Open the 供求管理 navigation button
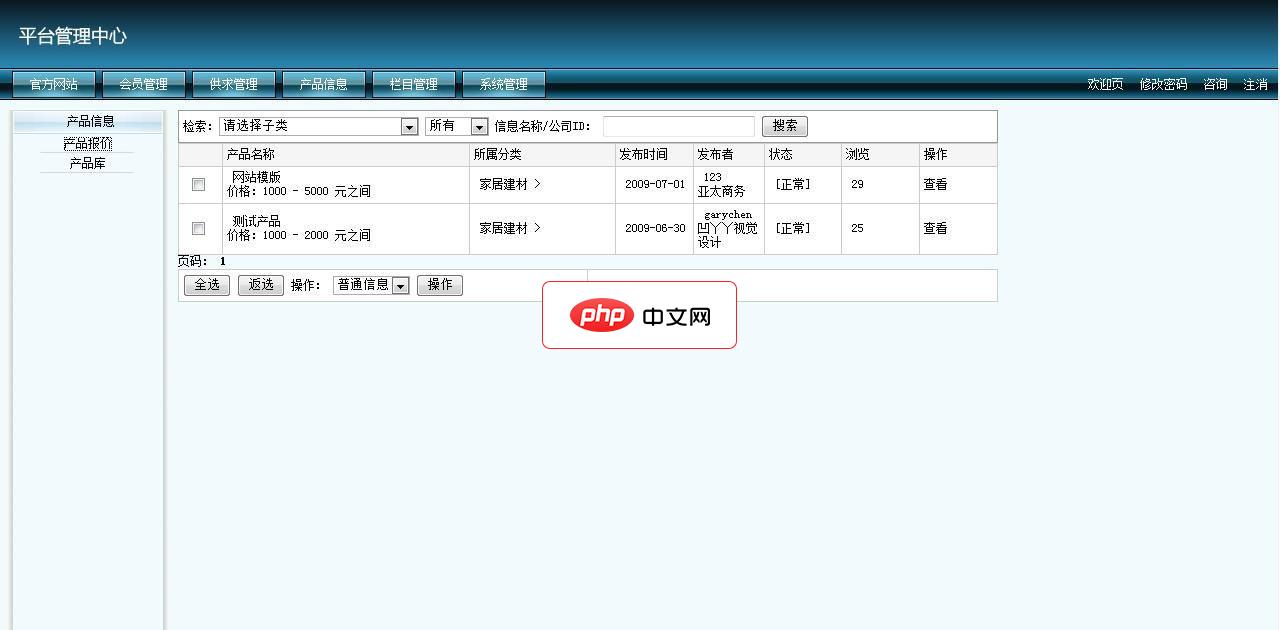The height and width of the screenshot is (630, 1280). [233, 84]
